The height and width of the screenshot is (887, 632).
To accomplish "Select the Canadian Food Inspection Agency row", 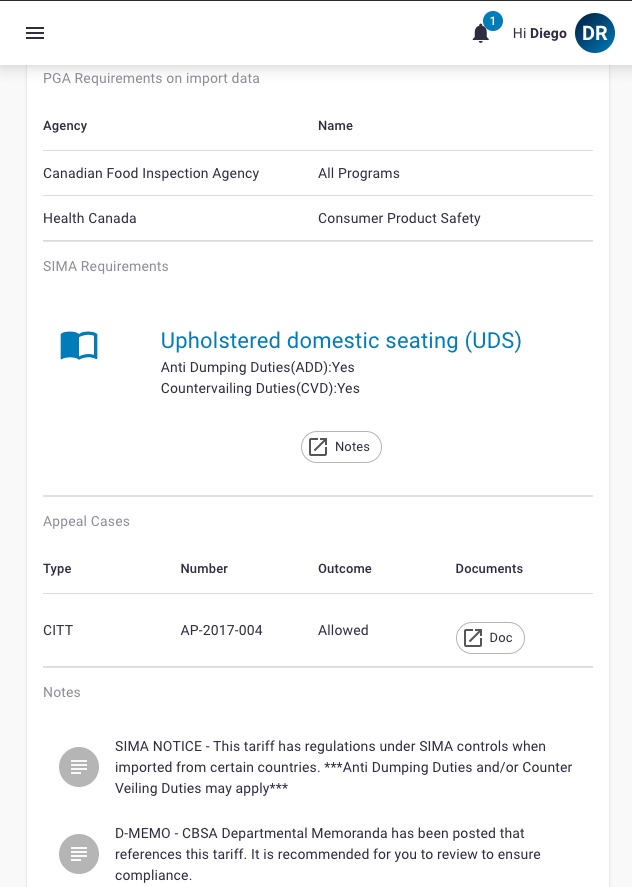I will [x=318, y=173].
